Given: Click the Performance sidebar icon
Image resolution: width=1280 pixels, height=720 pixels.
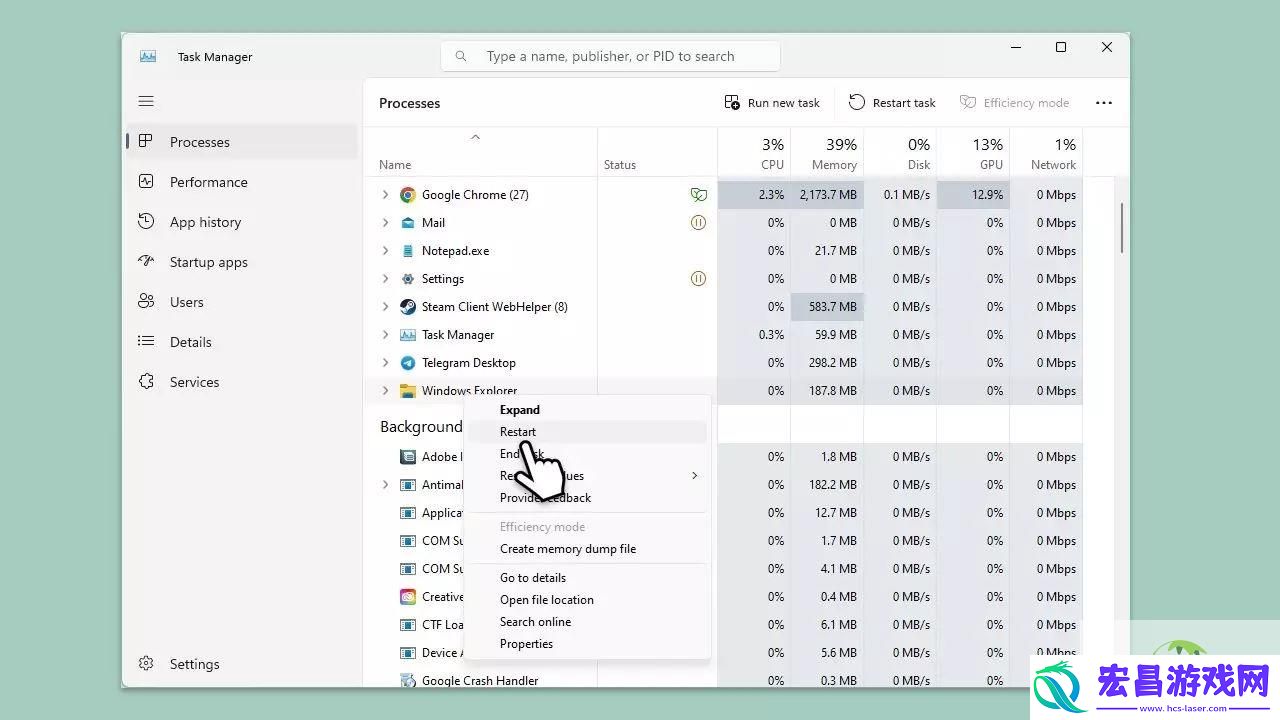Looking at the screenshot, I should 146,181.
